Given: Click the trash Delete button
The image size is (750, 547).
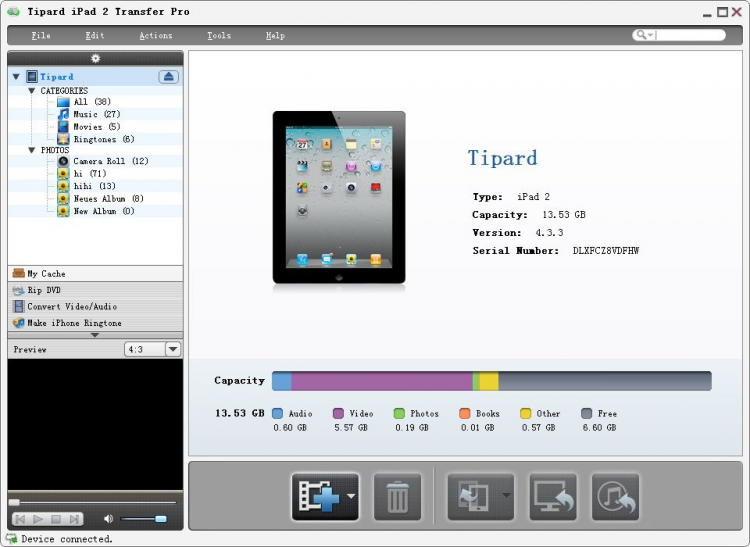Looking at the screenshot, I should click(397, 497).
